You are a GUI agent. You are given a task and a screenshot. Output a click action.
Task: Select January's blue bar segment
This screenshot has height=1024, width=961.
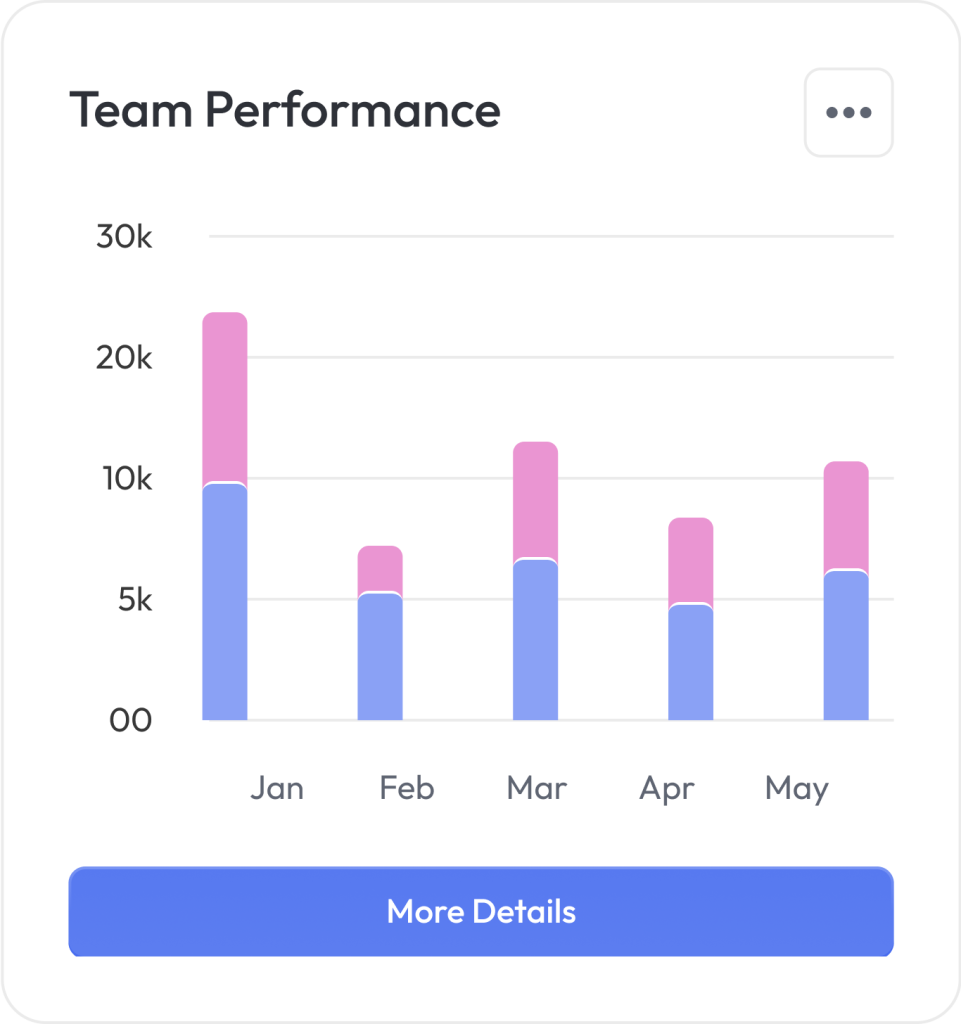[225, 602]
